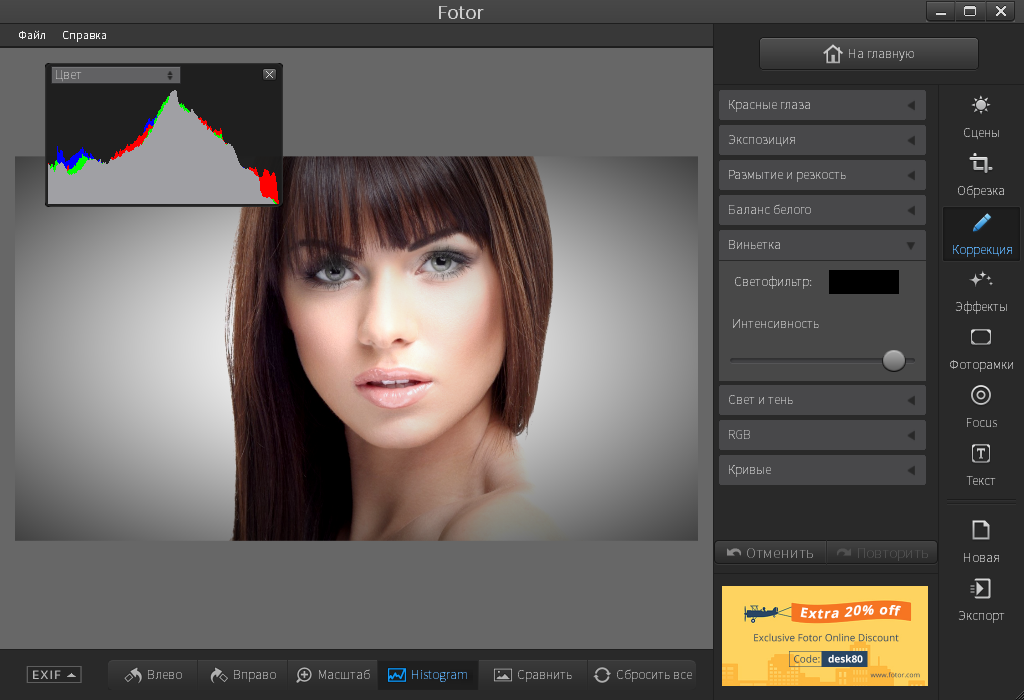Create a new file with Новая icon
Viewport: 1024px width, 700px height.
980,530
